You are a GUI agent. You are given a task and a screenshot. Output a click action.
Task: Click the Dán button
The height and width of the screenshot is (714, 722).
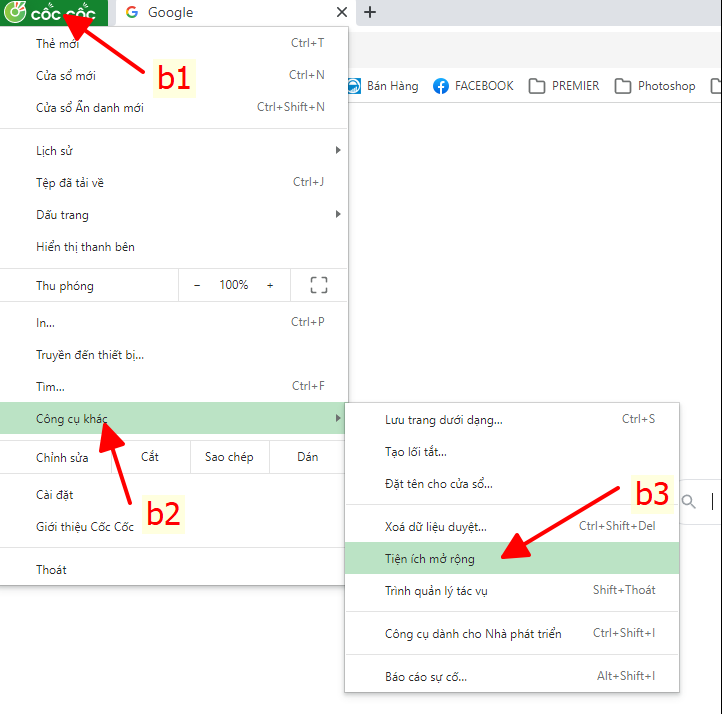[x=308, y=457]
